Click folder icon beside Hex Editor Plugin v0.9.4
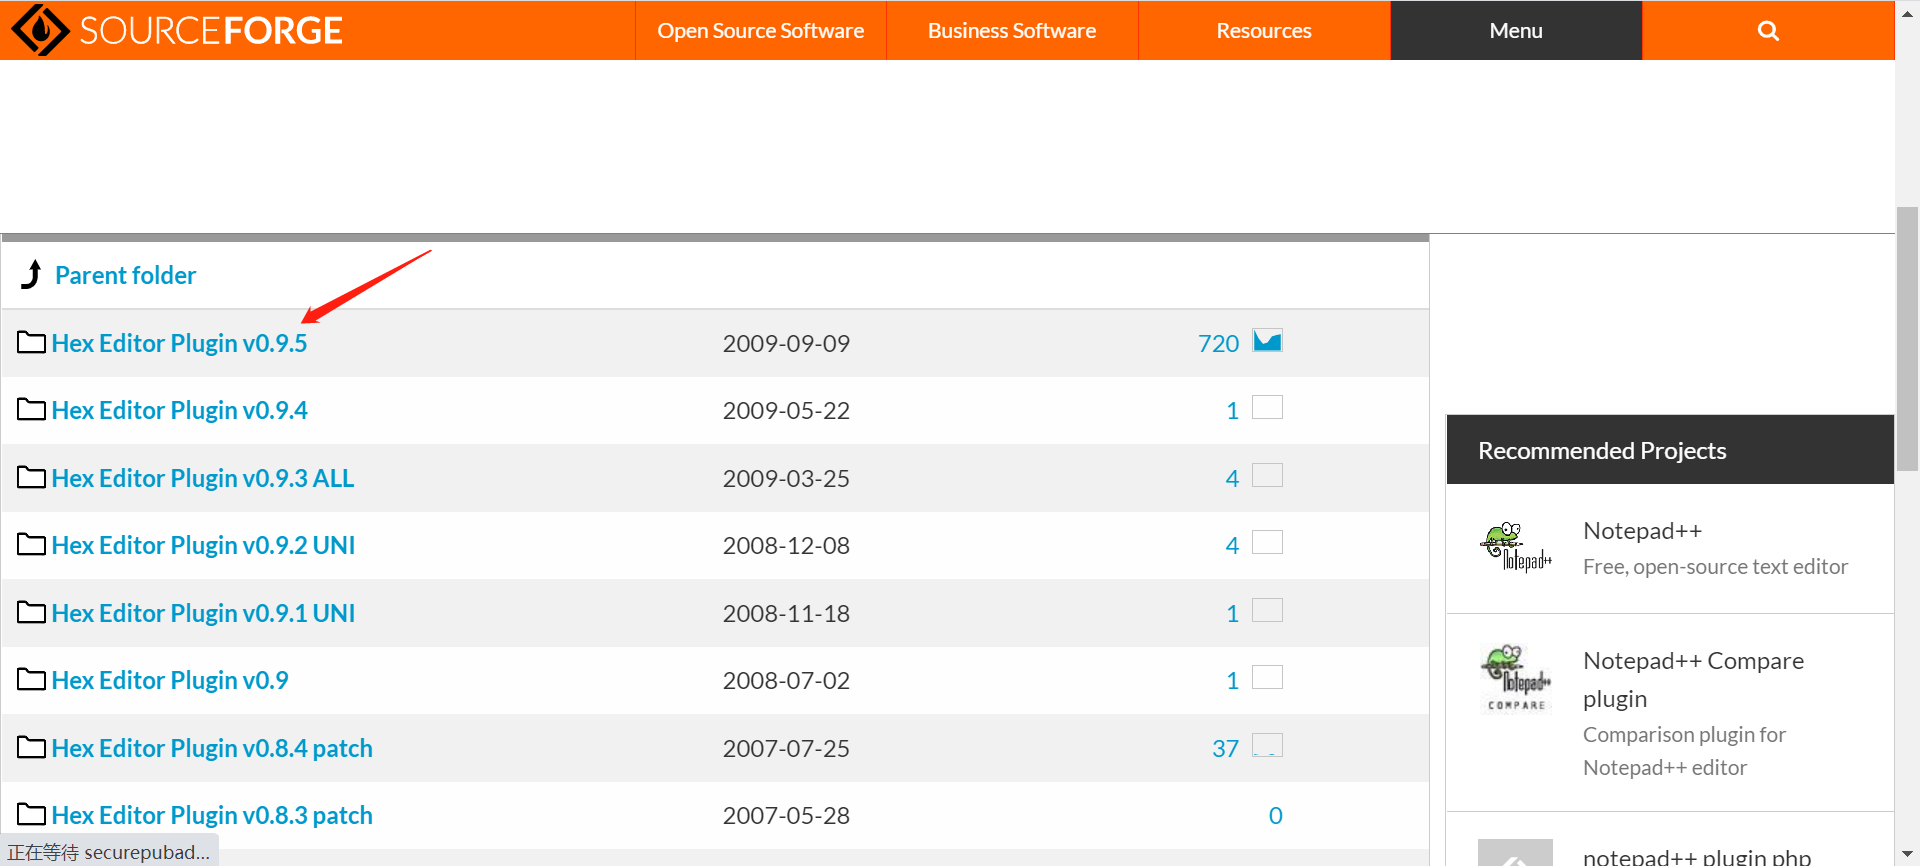 [32, 409]
